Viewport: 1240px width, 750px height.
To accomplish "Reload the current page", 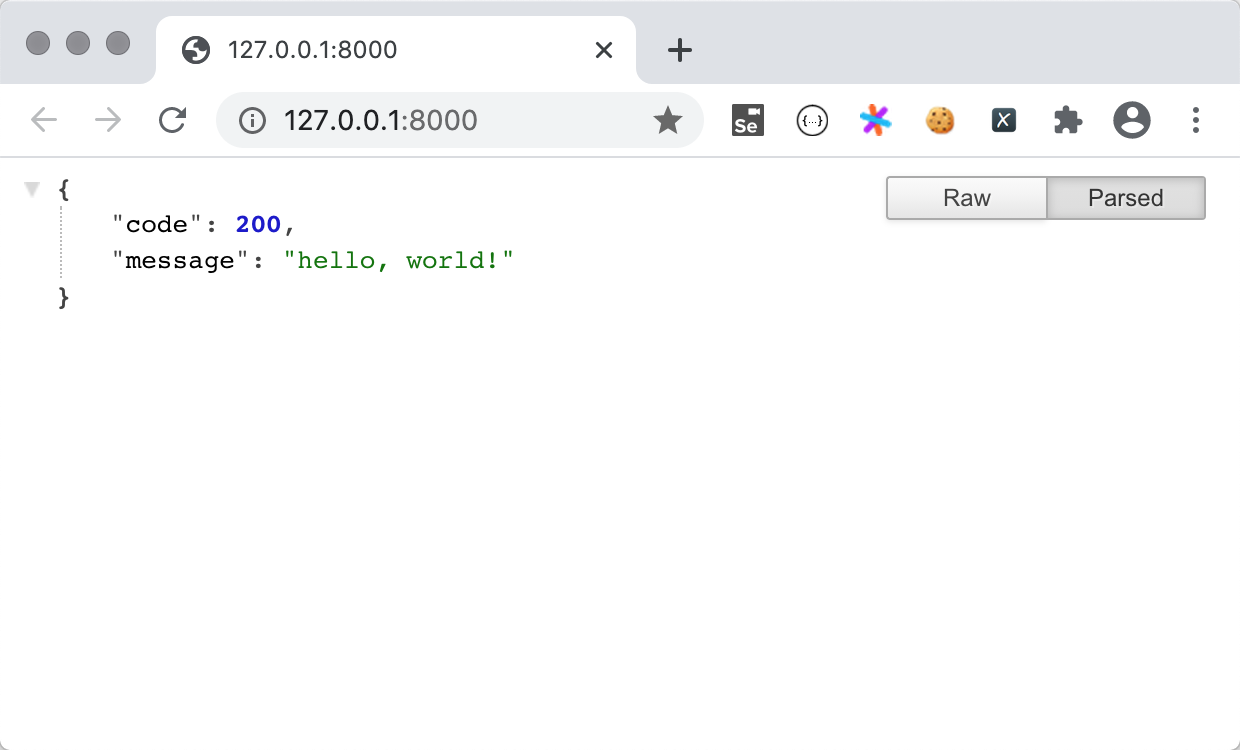I will point(172,121).
